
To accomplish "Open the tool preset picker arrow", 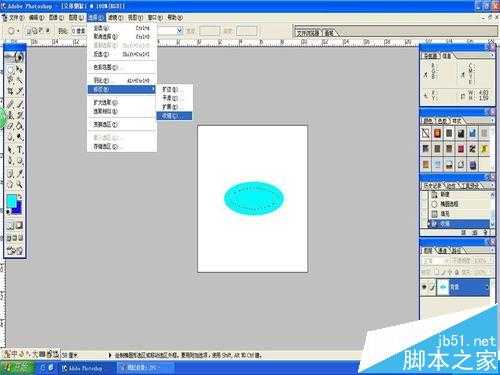I will click(x=18, y=31).
